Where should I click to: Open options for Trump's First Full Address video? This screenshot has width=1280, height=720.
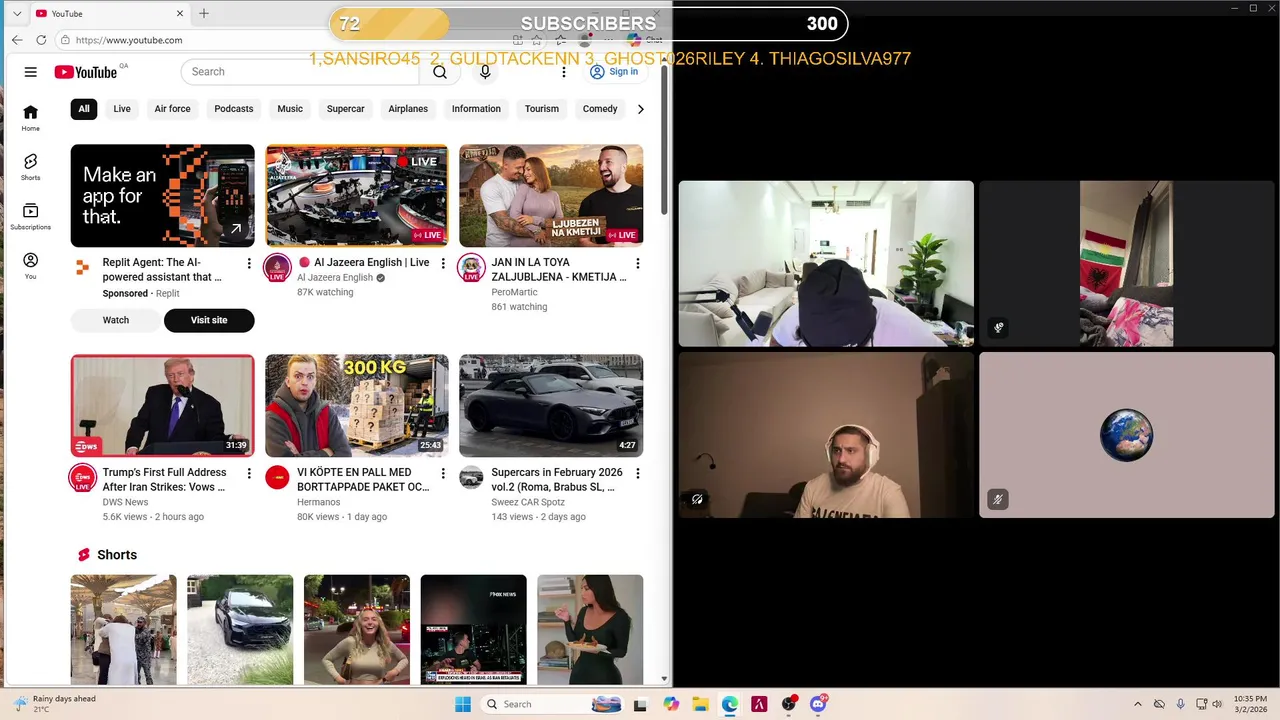(x=249, y=473)
